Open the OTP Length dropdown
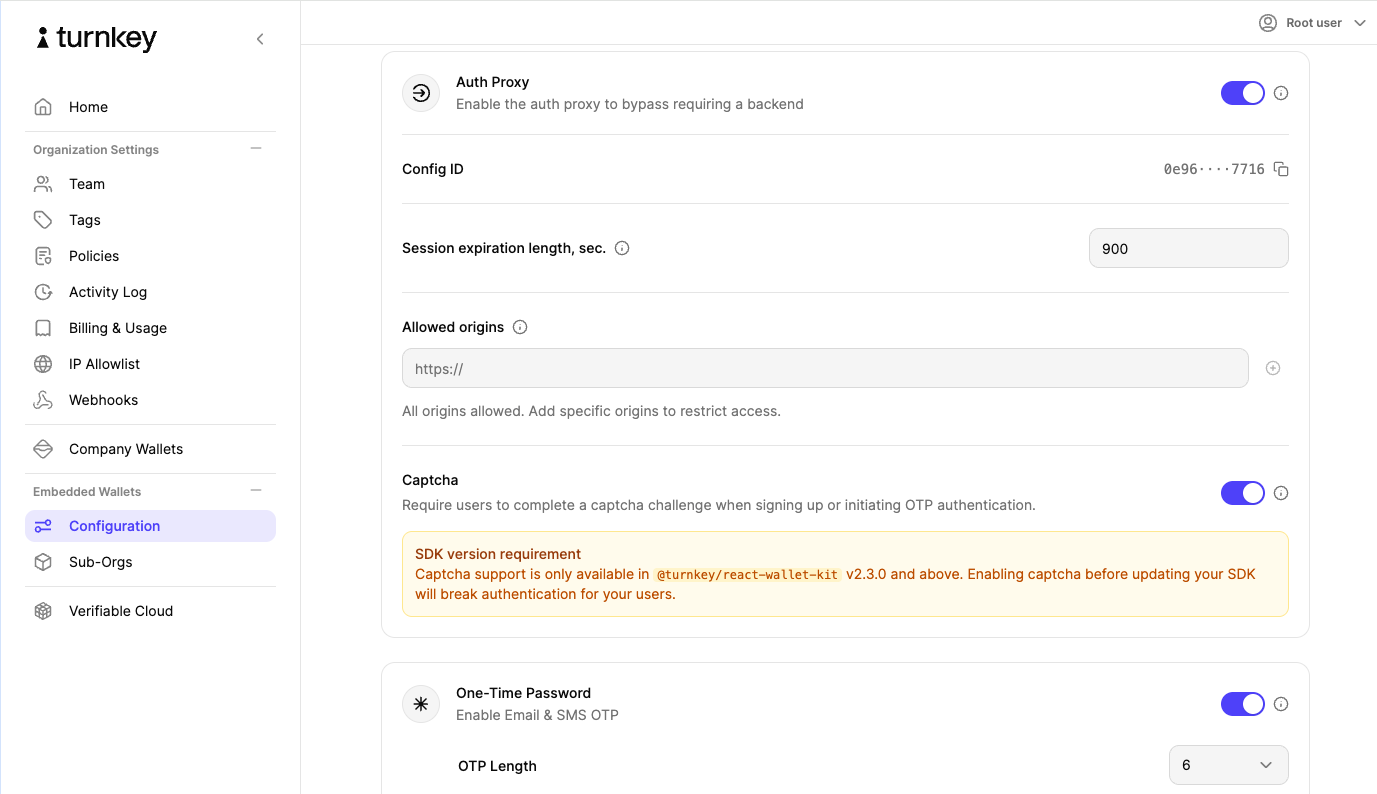Screen dimensions: 1377x794 point(1229,765)
